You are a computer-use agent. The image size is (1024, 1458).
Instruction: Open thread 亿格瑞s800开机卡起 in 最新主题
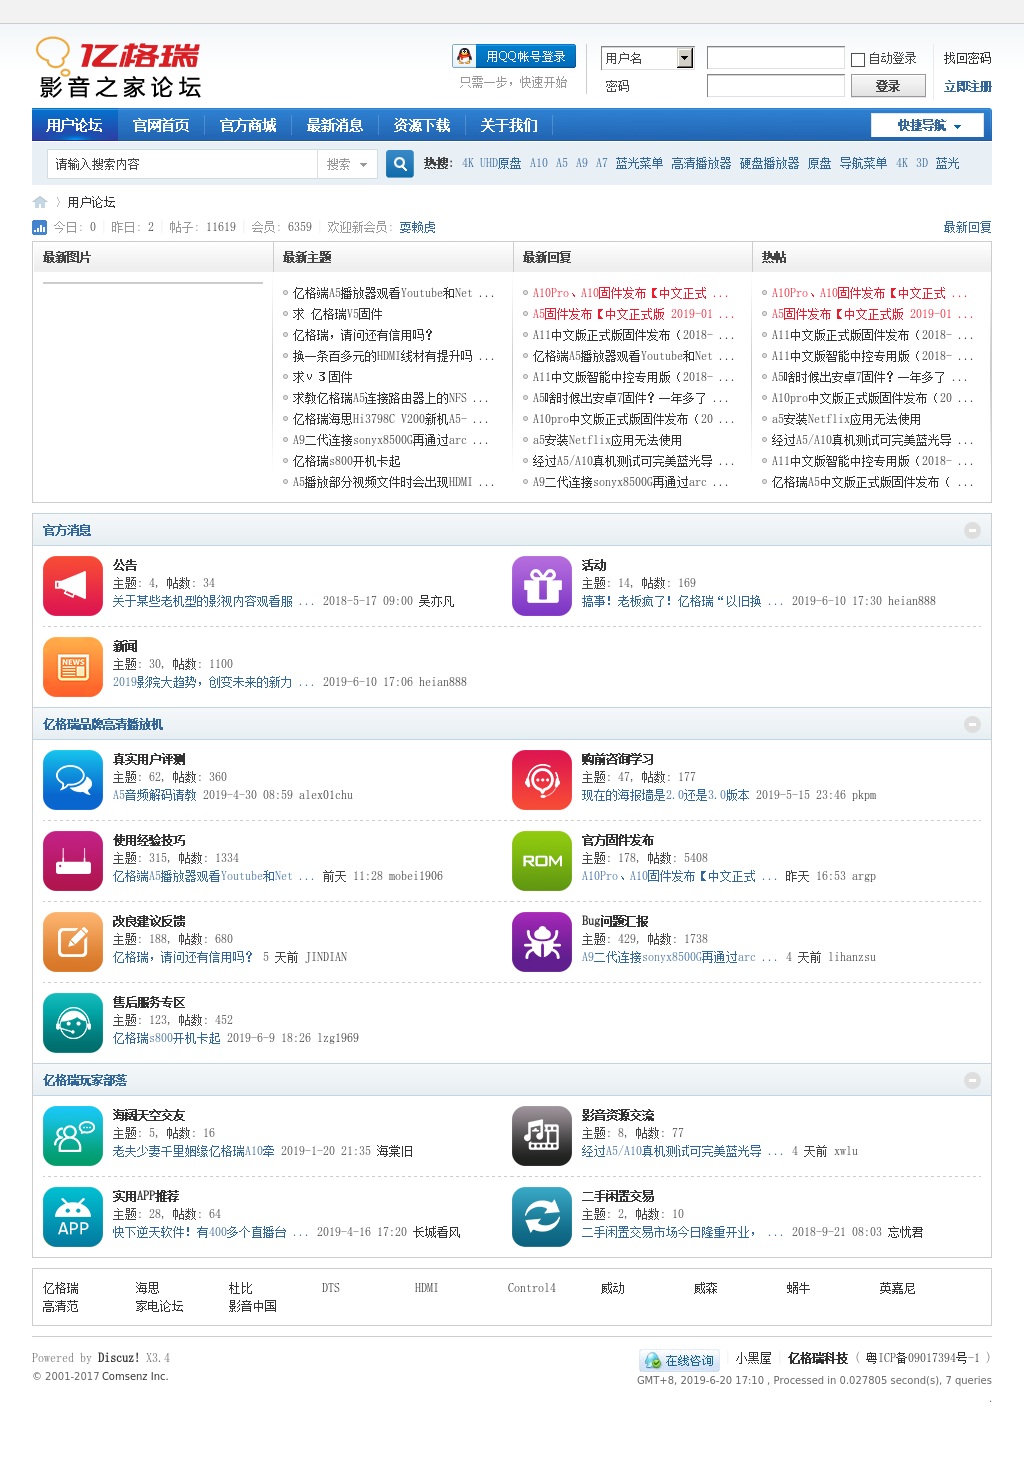[346, 461]
